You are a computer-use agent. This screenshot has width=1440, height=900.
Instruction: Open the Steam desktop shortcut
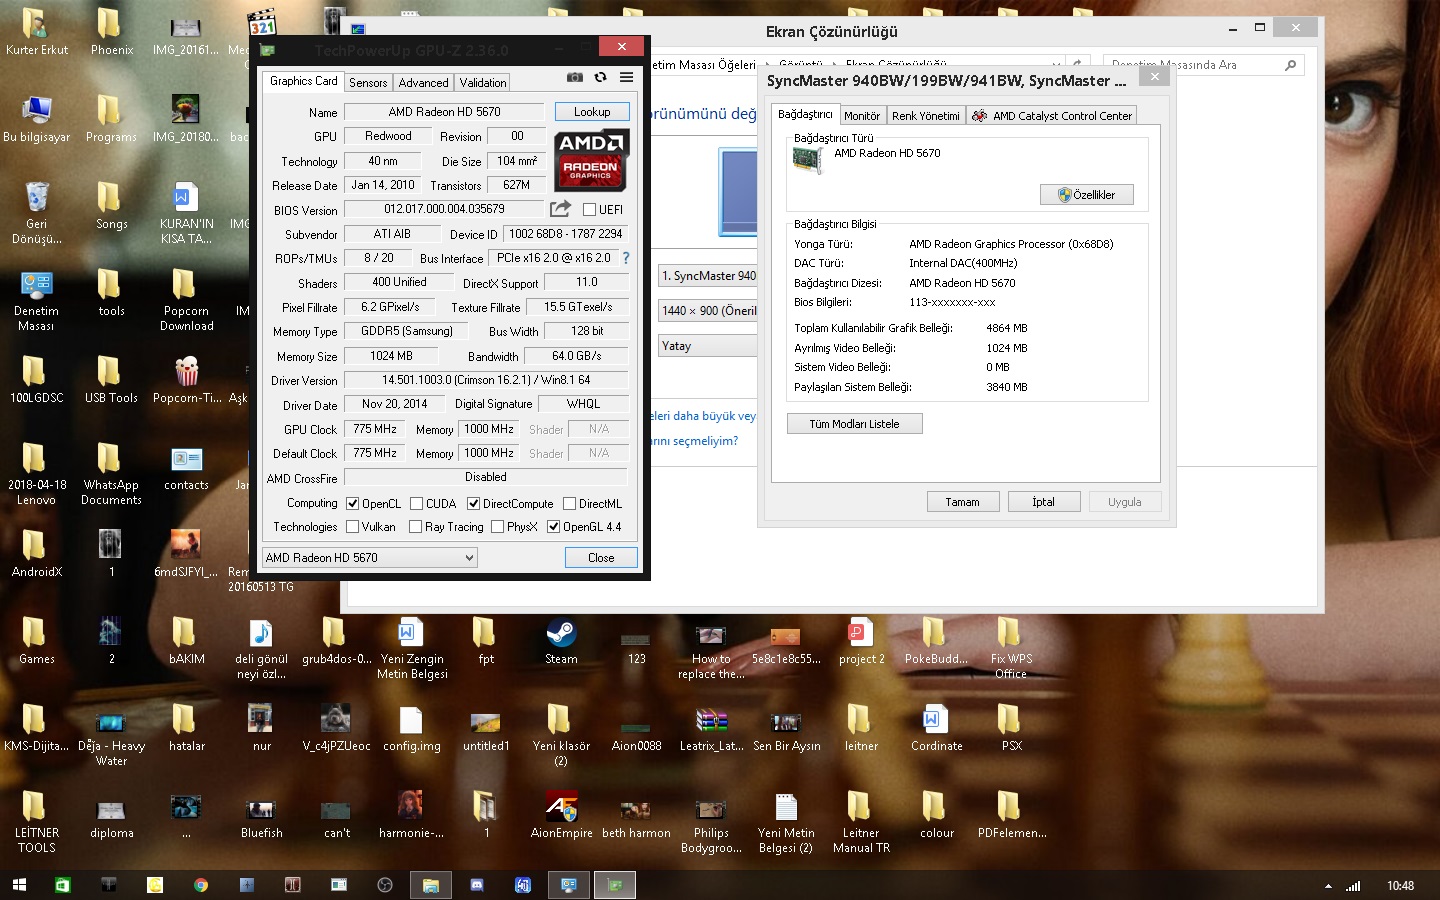tap(561, 641)
